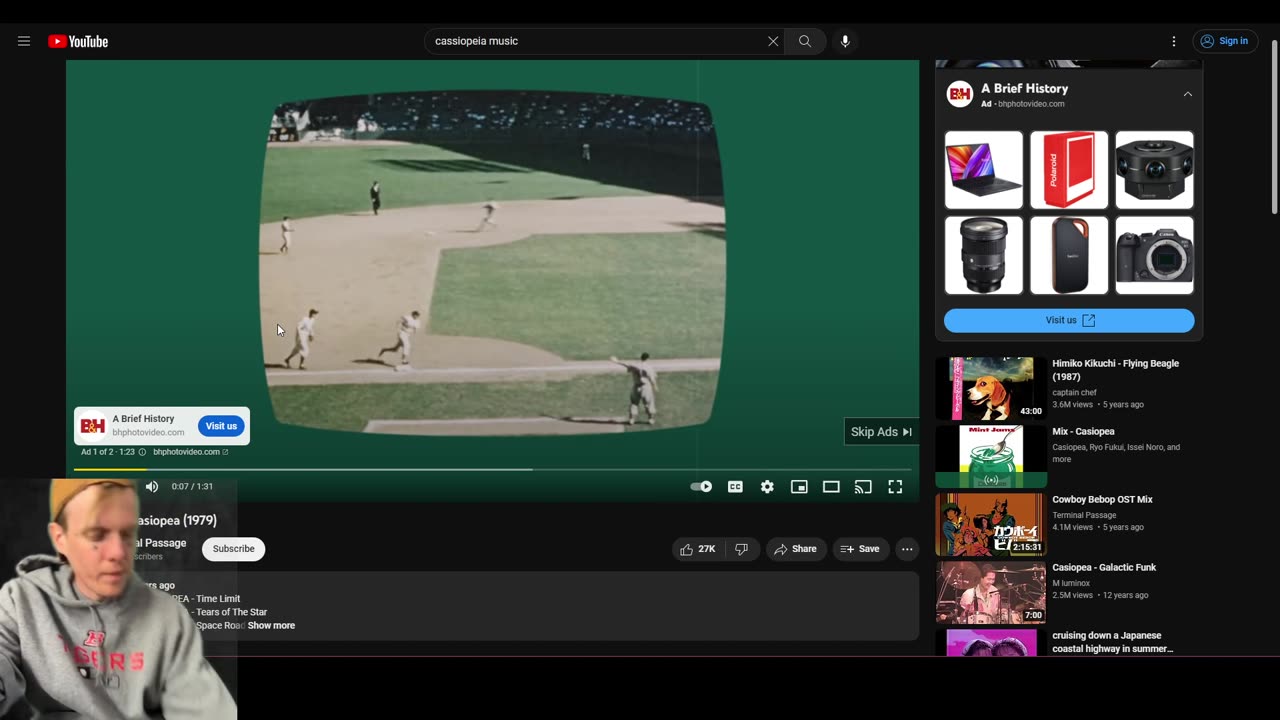Open the Cowboy Bebop OST Mix thumbnail

point(991,524)
